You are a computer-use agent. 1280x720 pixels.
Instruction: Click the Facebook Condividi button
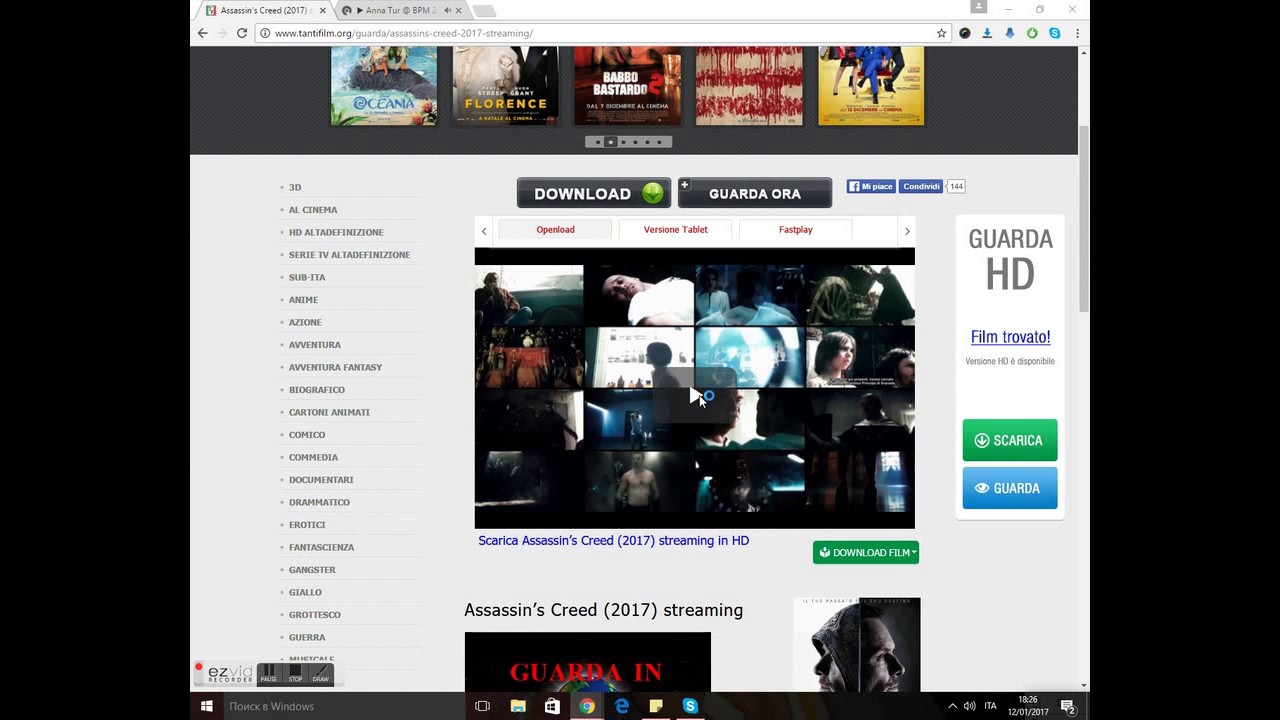pos(921,186)
